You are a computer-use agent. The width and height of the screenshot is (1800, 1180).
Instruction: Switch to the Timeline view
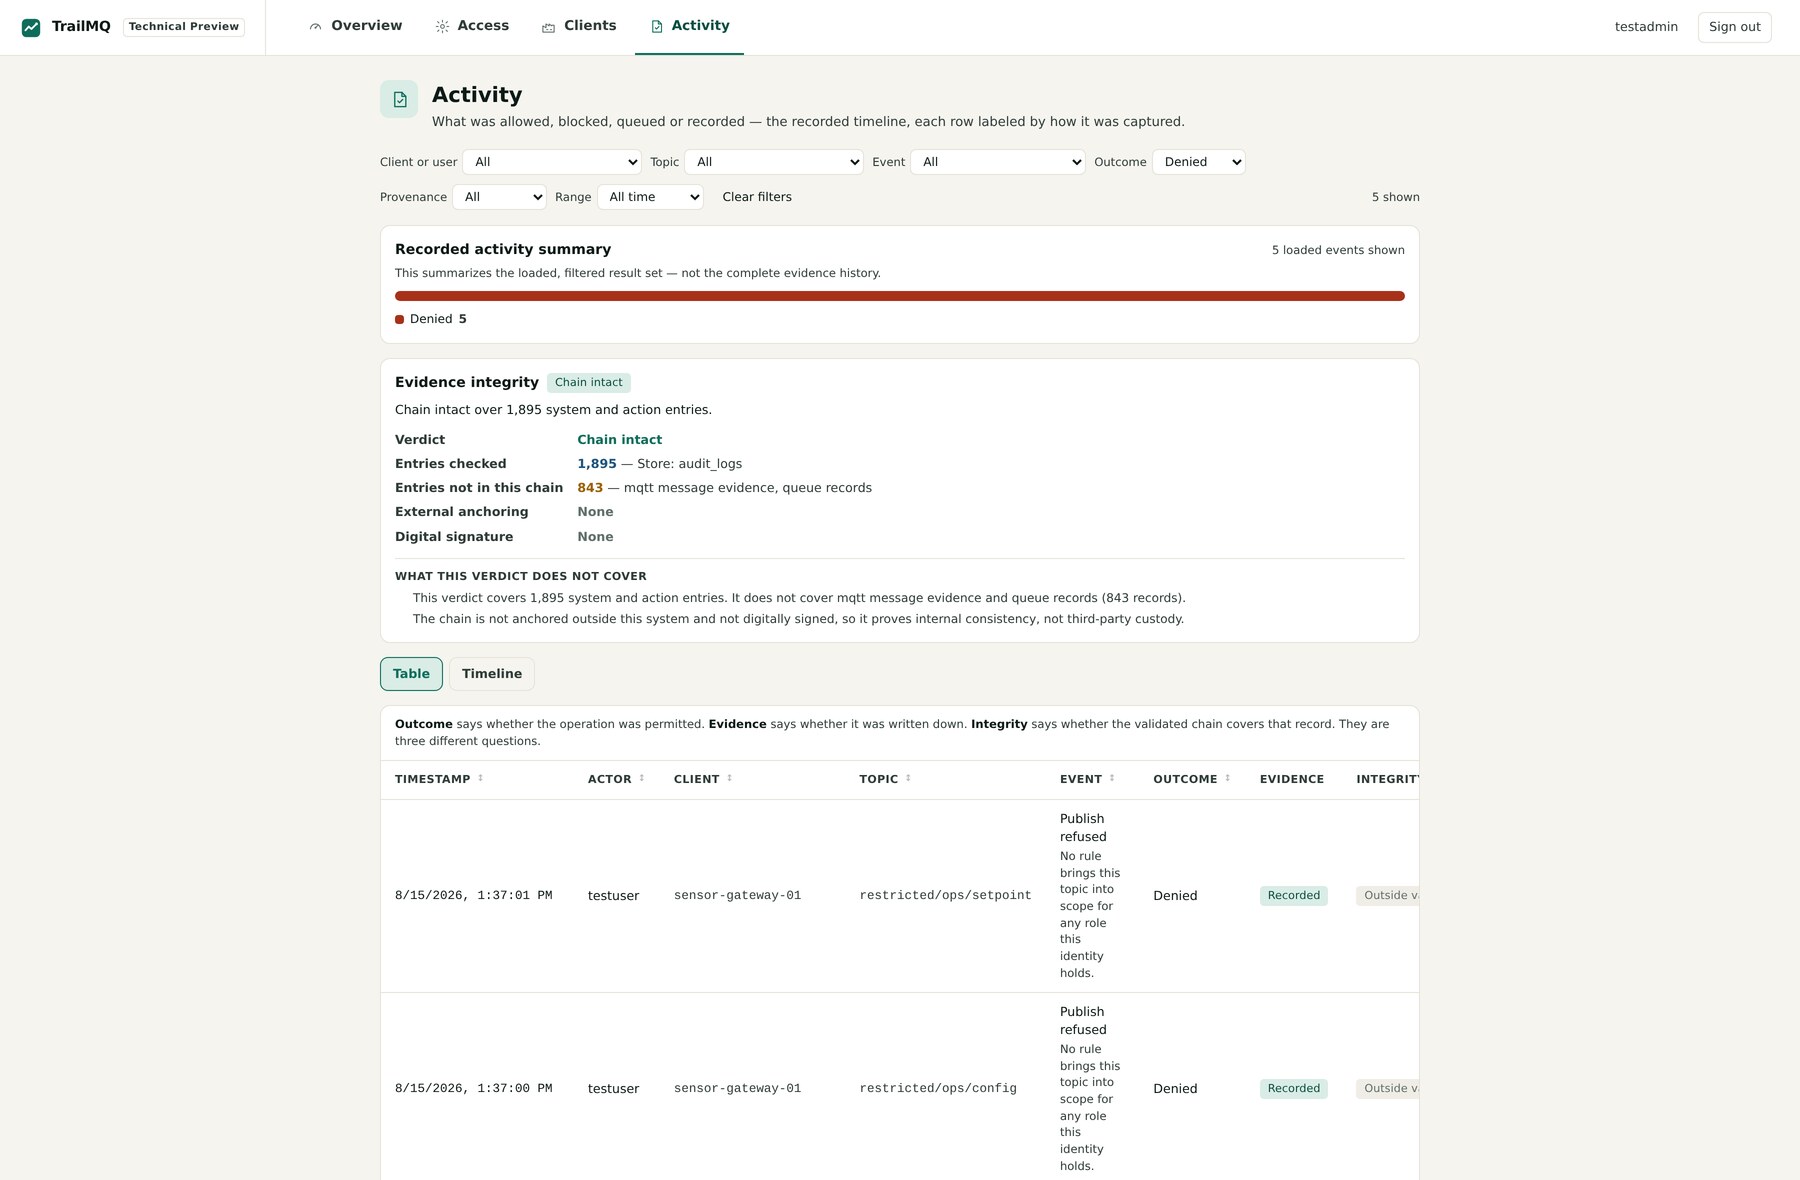coord(492,674)
